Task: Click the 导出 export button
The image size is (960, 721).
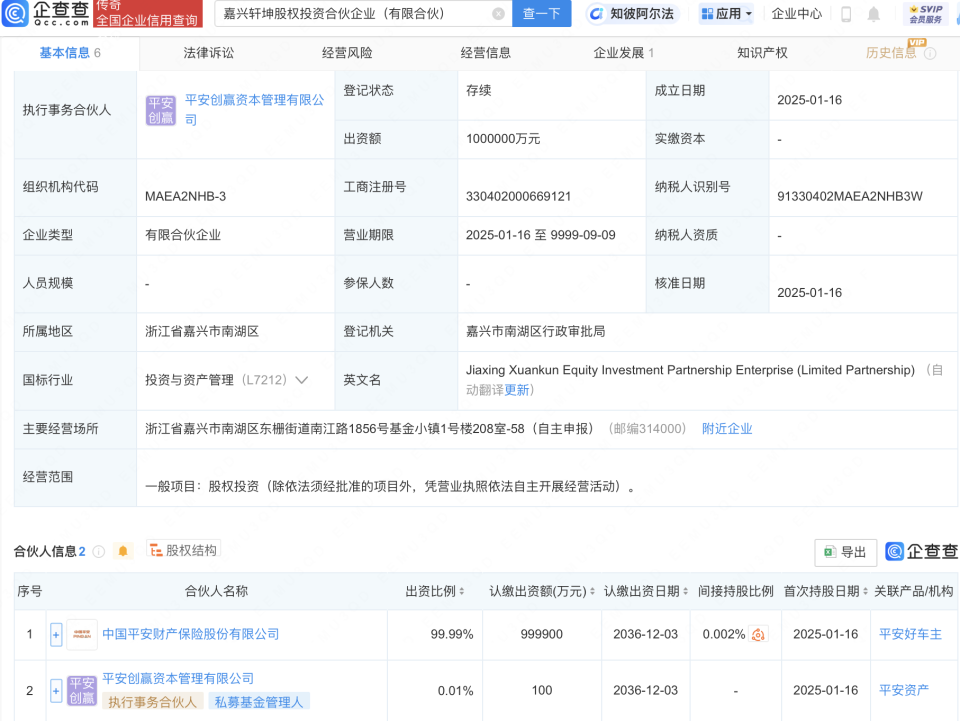Action: click(x=845, y=552)
